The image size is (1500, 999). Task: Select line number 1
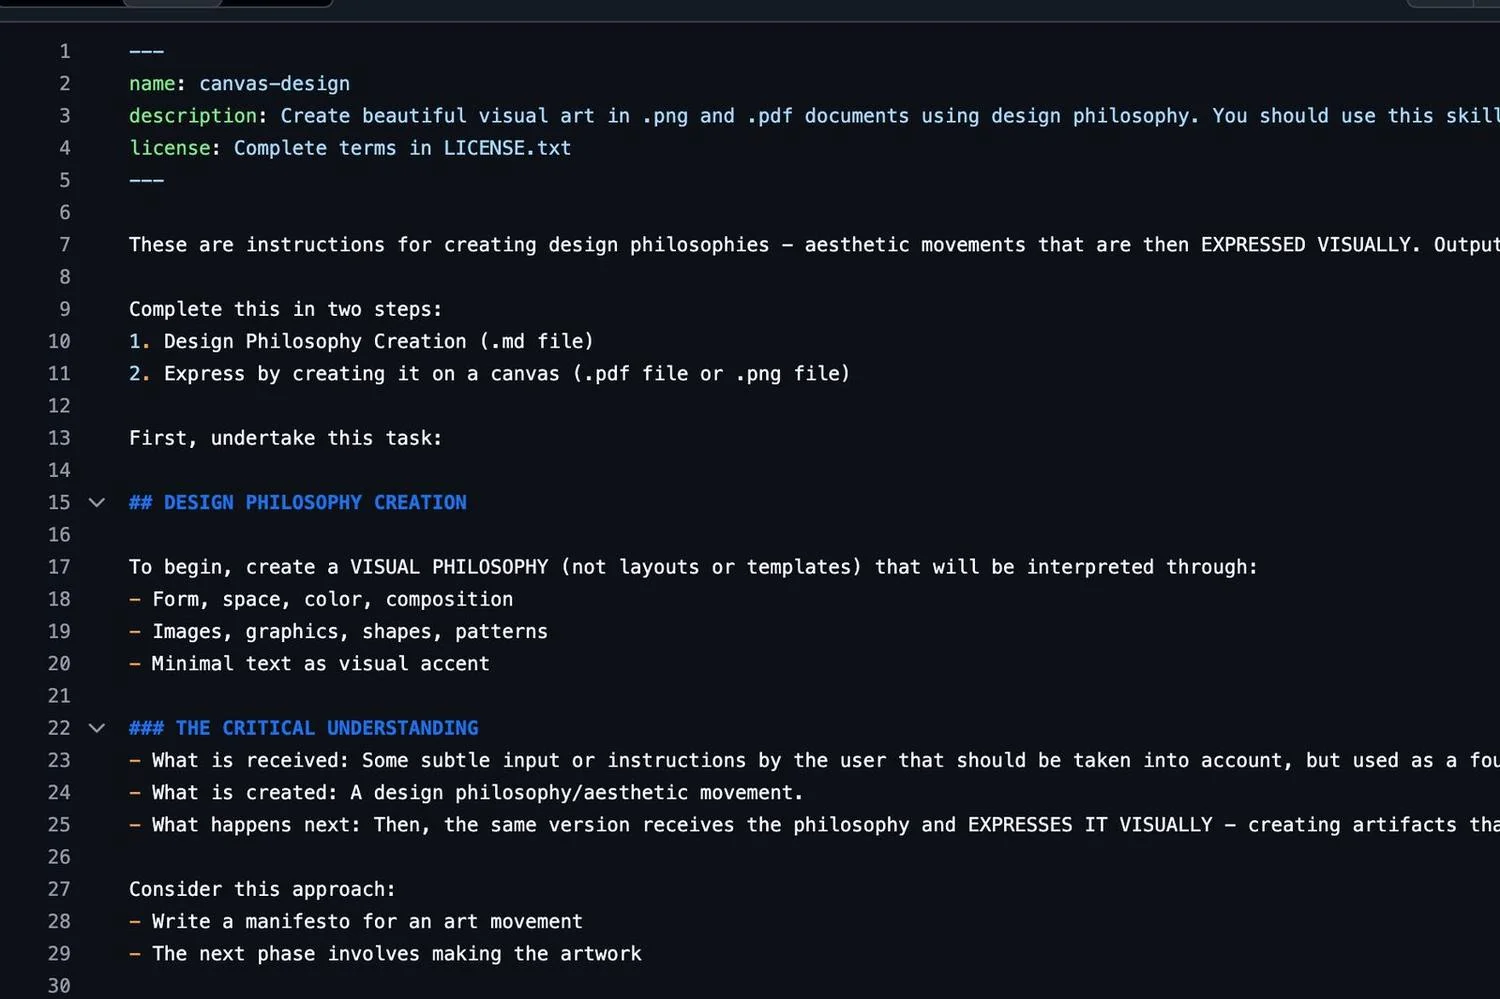tap(65, 51)
